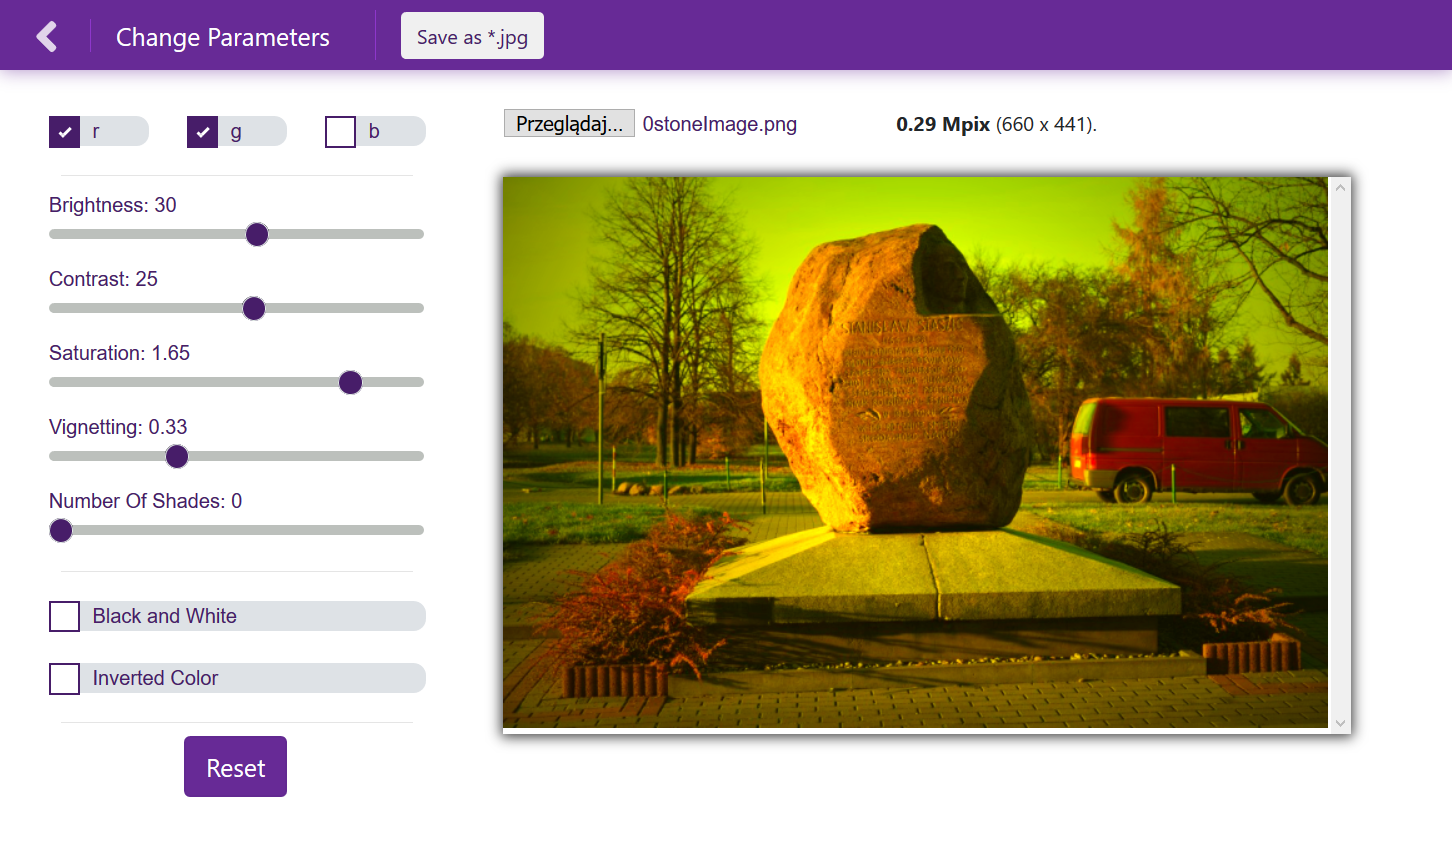Click the Brightness: 30 label
Screen dimensions: 1452x852
113,205
